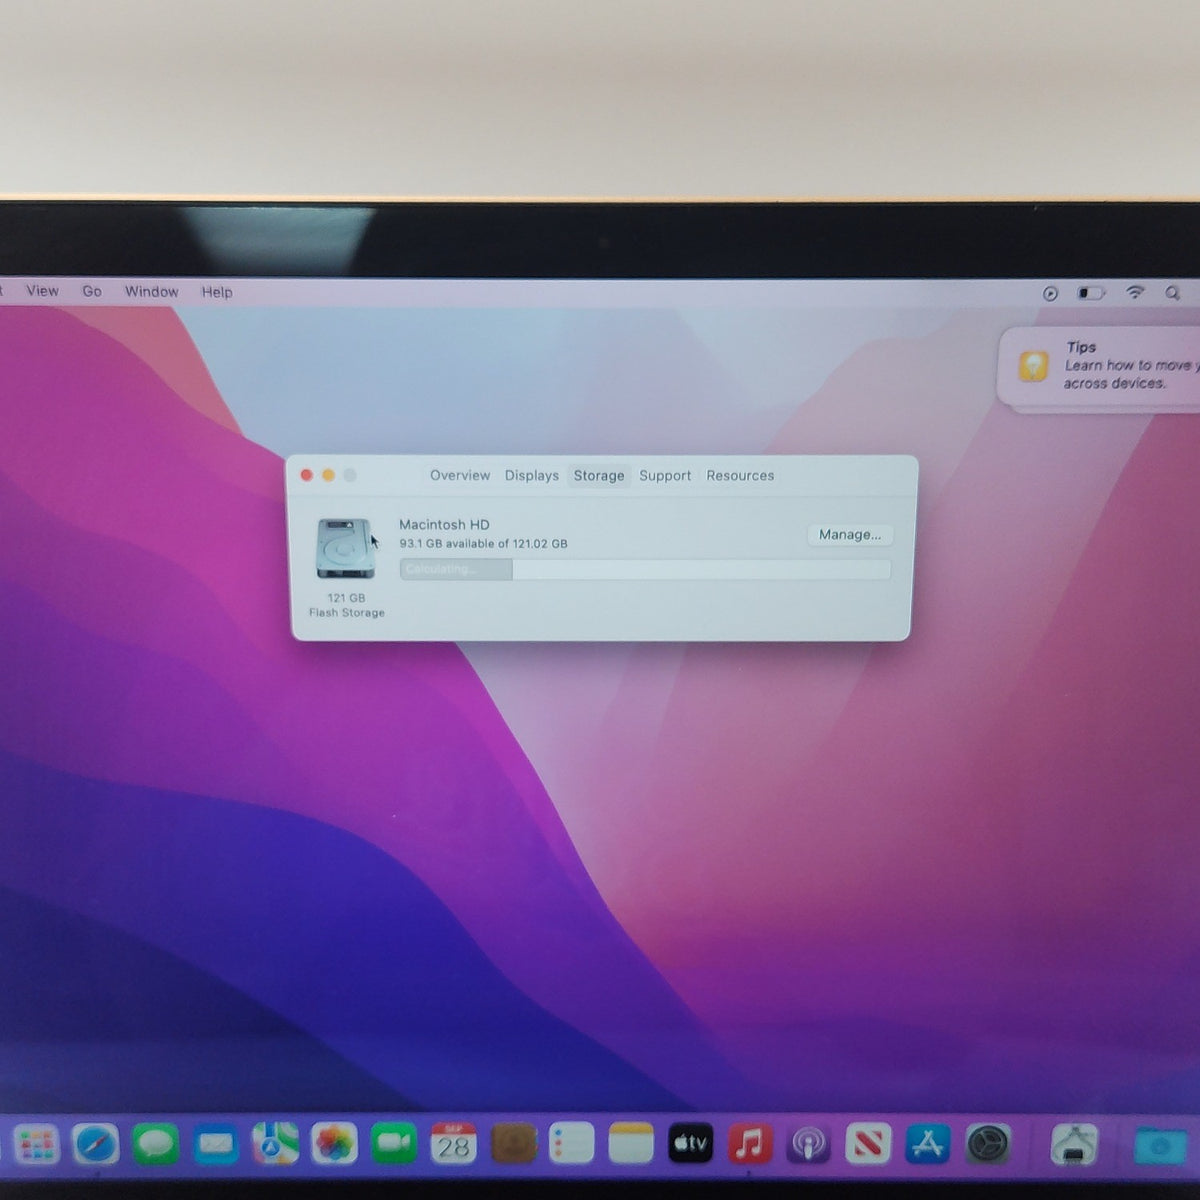Open the Window menu
The width and height of the screenshot is (1200, 1200).
(x=151, y=291)
